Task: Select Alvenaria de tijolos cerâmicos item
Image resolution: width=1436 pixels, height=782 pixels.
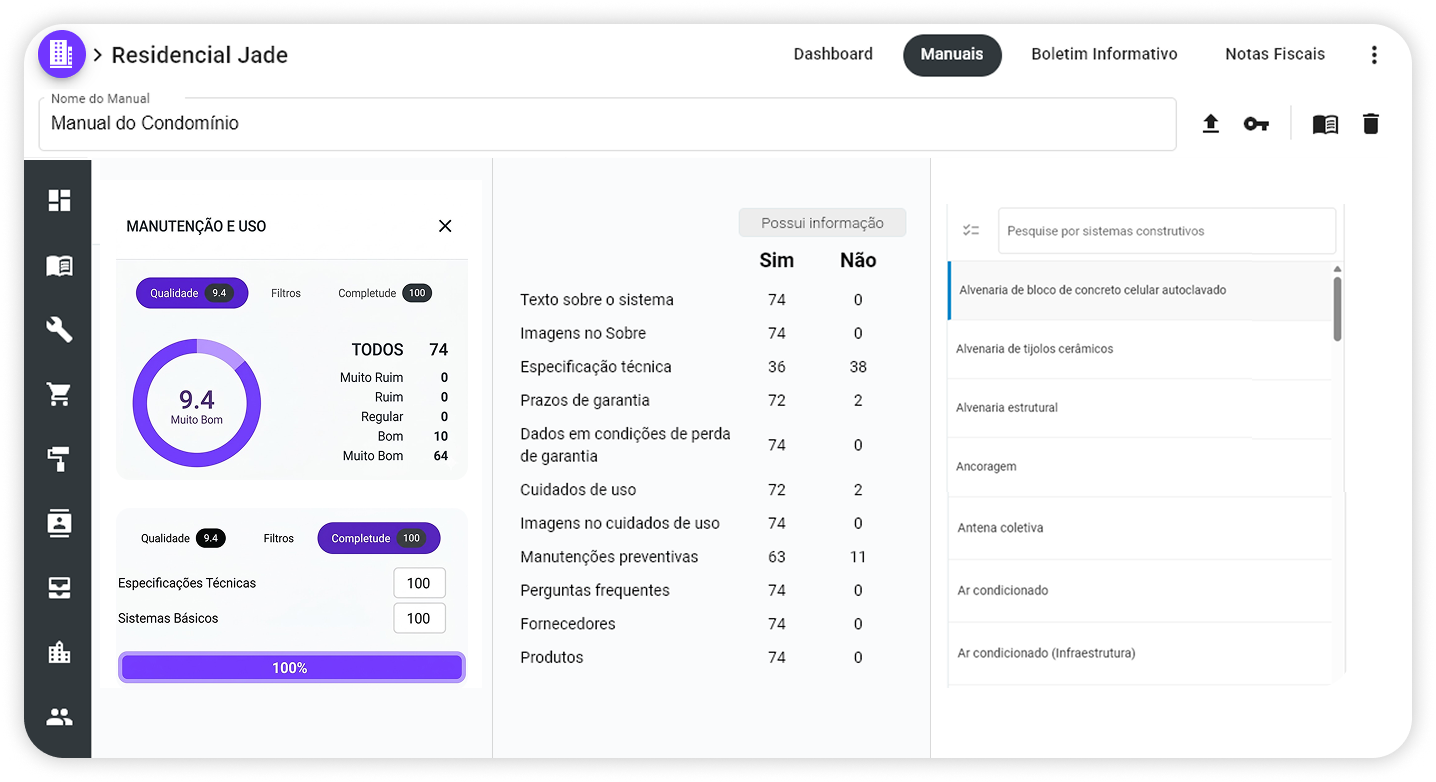Action: coord(1035,349)
